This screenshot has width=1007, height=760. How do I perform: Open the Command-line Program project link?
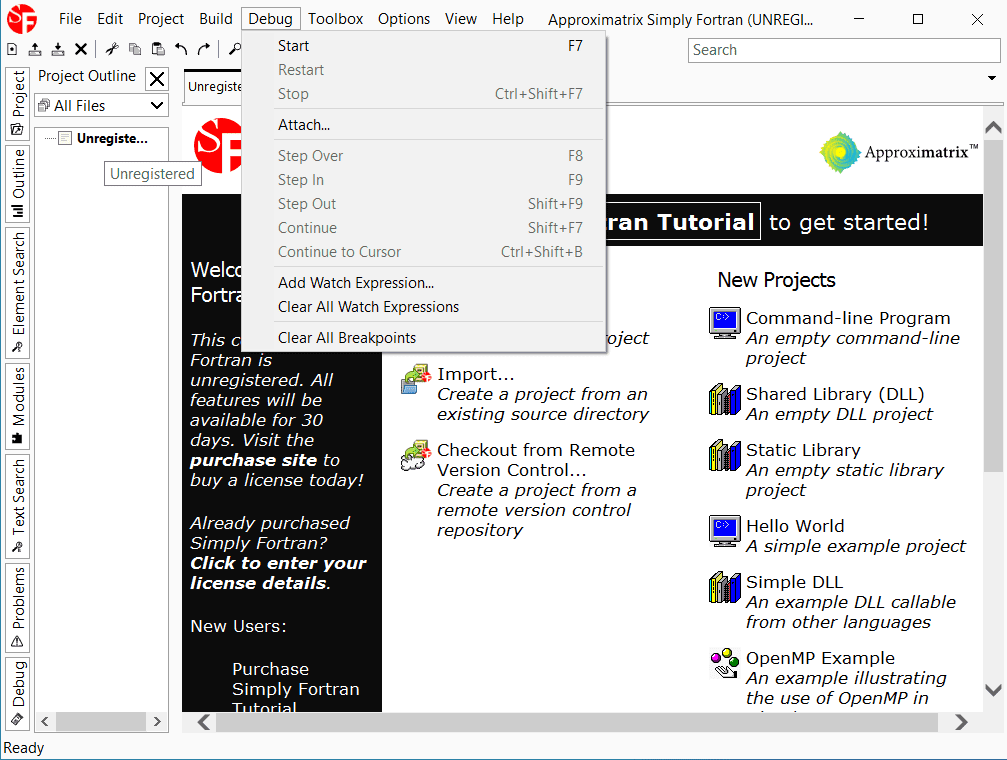pos(848,318)
